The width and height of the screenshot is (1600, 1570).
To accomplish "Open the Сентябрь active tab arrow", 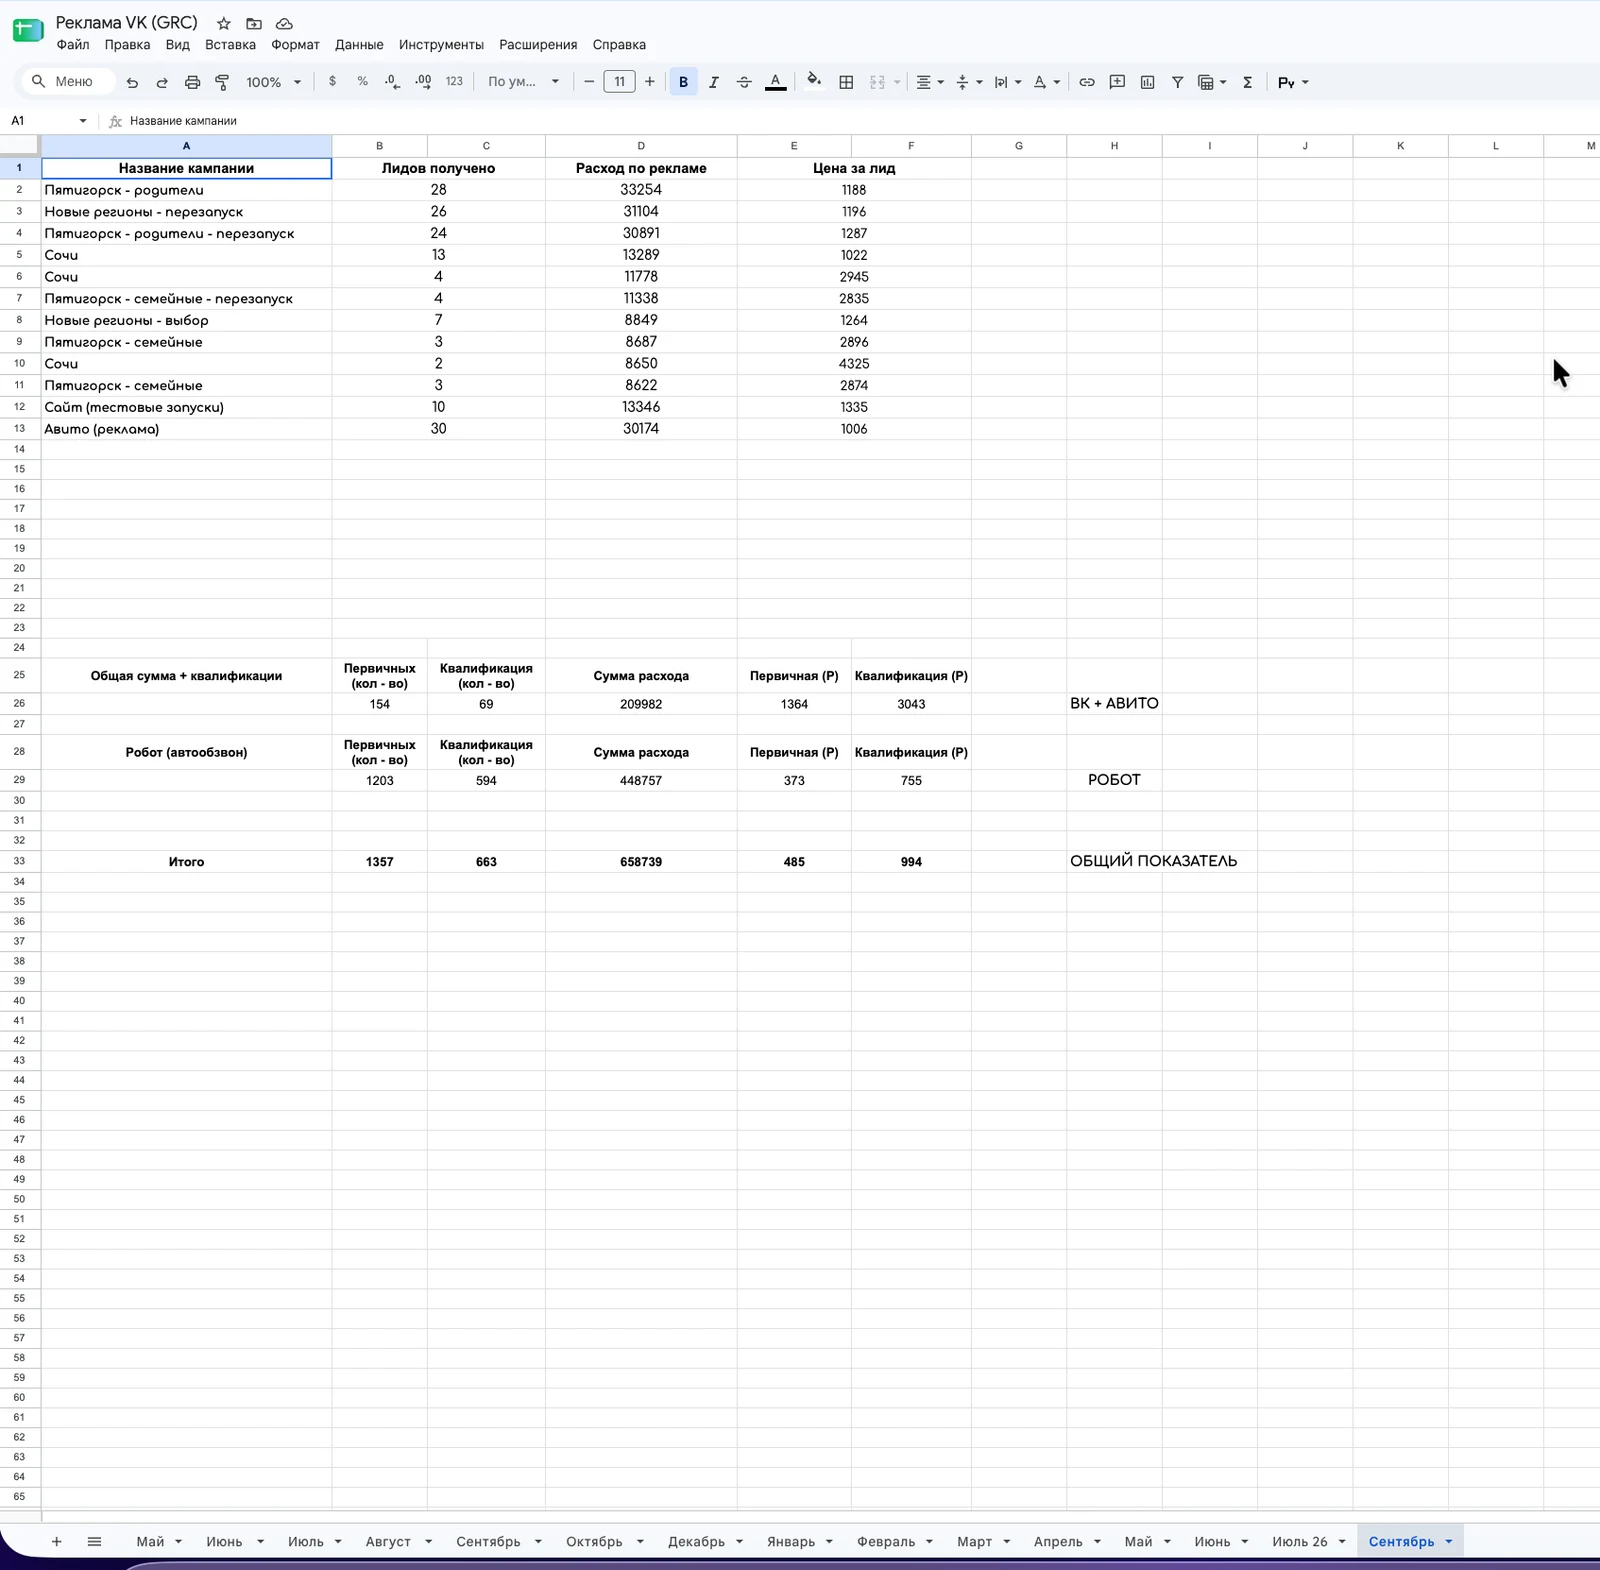I will point(1449,1541).
